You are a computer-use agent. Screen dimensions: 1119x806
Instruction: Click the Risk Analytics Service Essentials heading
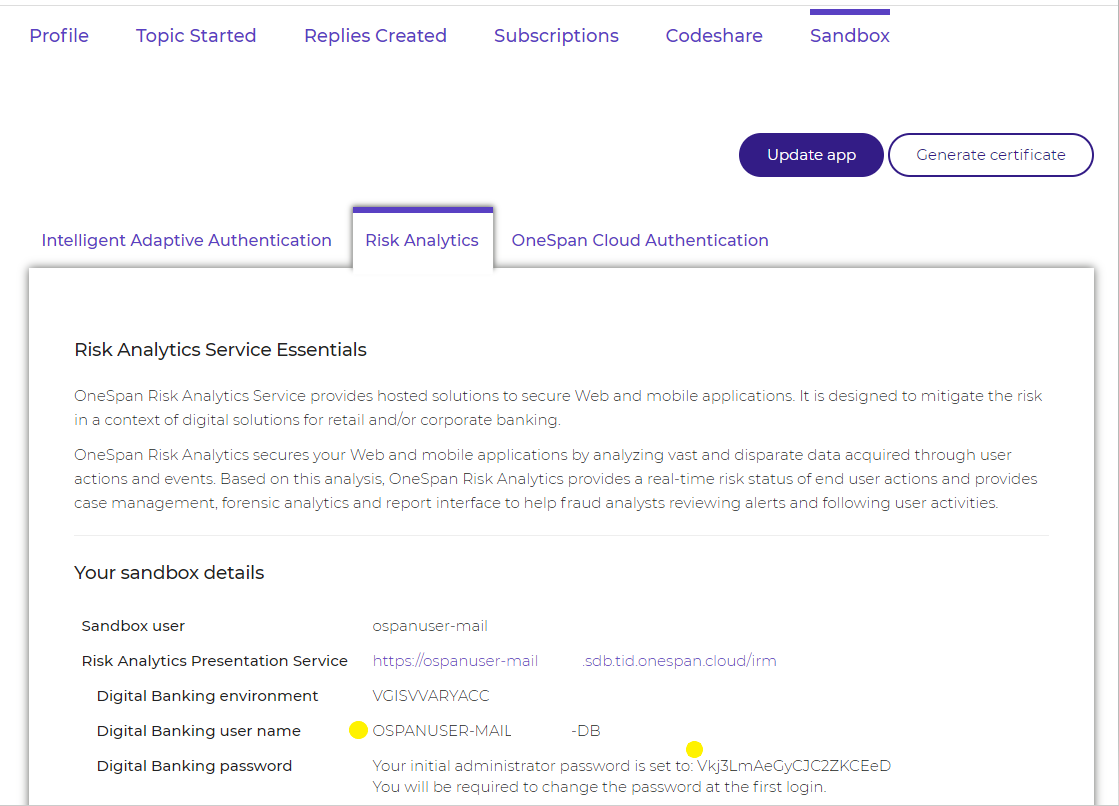(221, 350)
